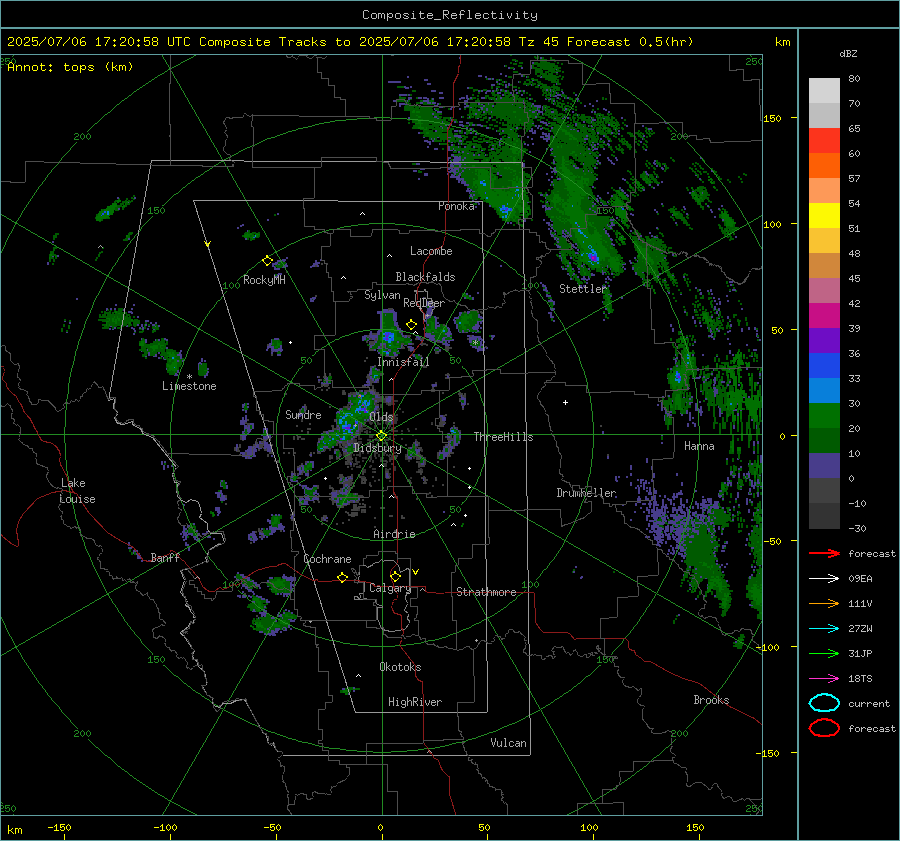Viewport: 900px width, 841px height.
Task: Click the yellow radar-site diamond above Didsbury
Action: click(x=381, y=436)
